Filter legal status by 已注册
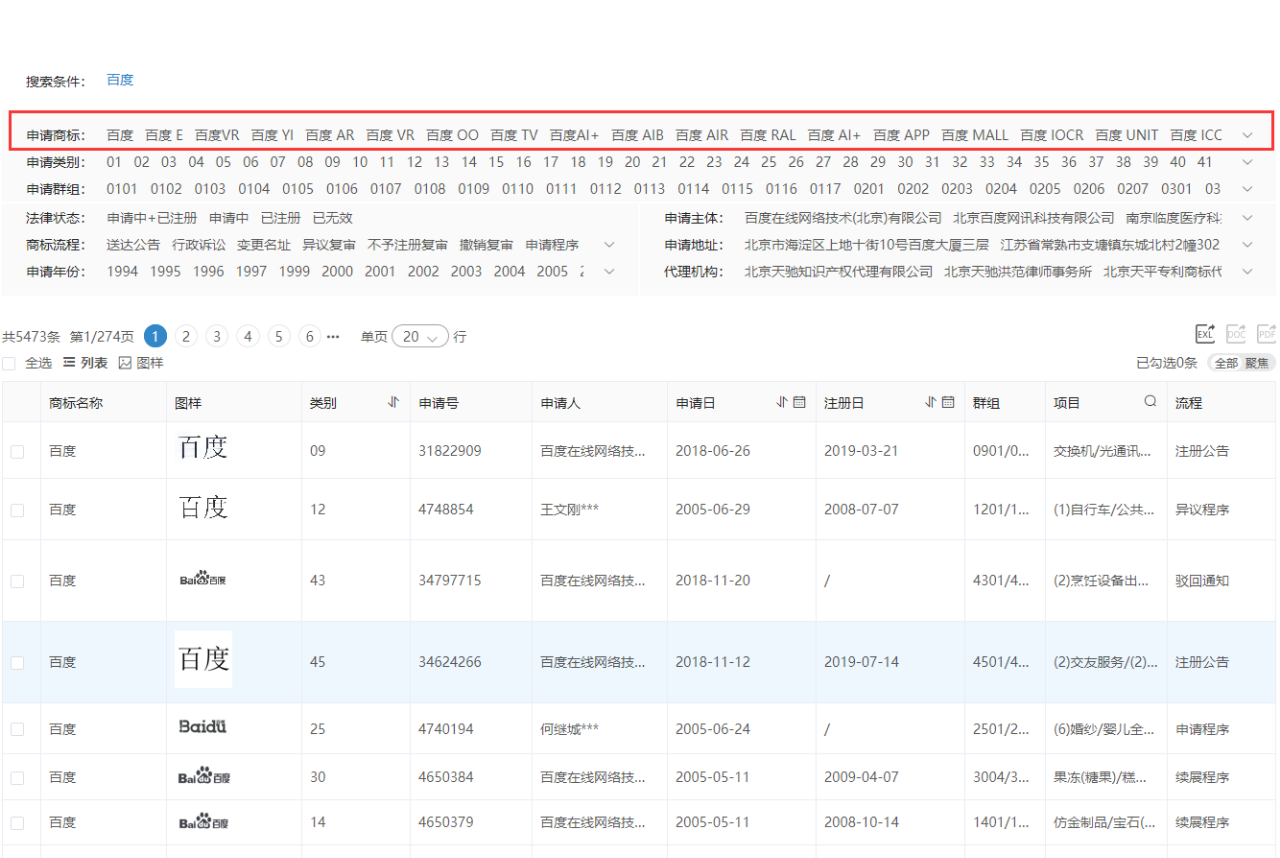 click(x=281, y=217)
